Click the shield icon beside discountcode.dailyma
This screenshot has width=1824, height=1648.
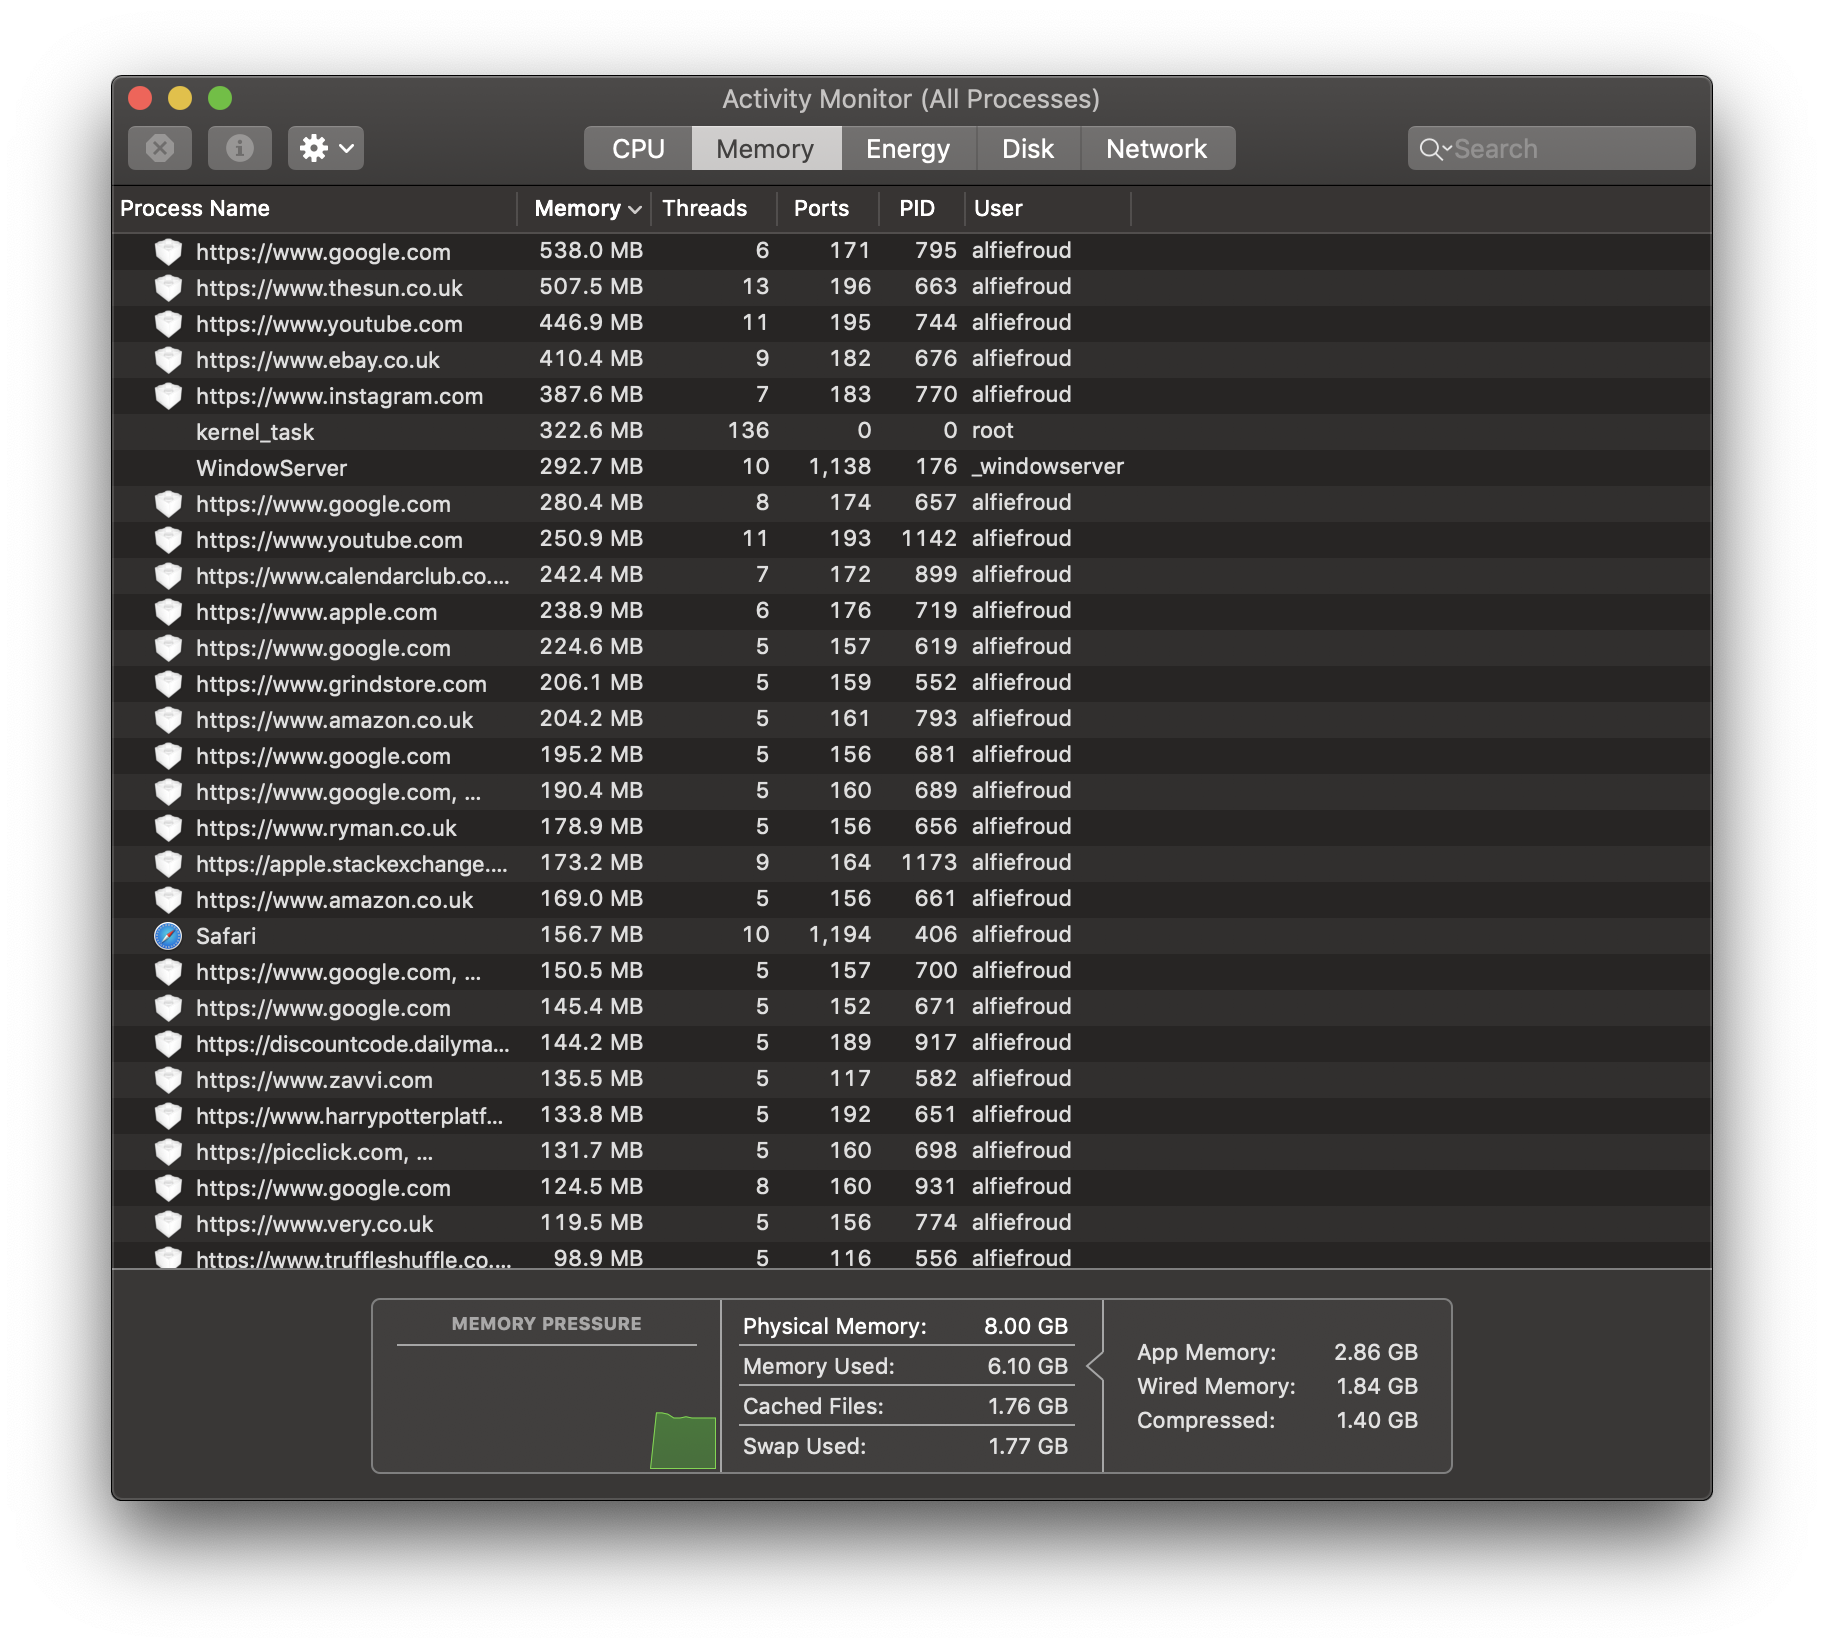tap(168, 1044)
